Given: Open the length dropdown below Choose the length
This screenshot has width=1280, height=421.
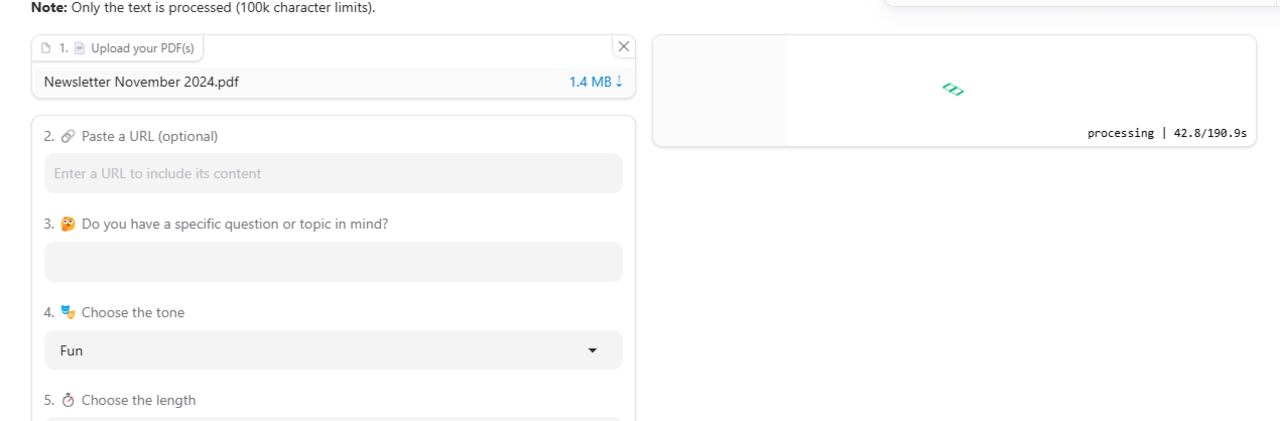Looking at the screenshot, I should (x=332, y=418).
